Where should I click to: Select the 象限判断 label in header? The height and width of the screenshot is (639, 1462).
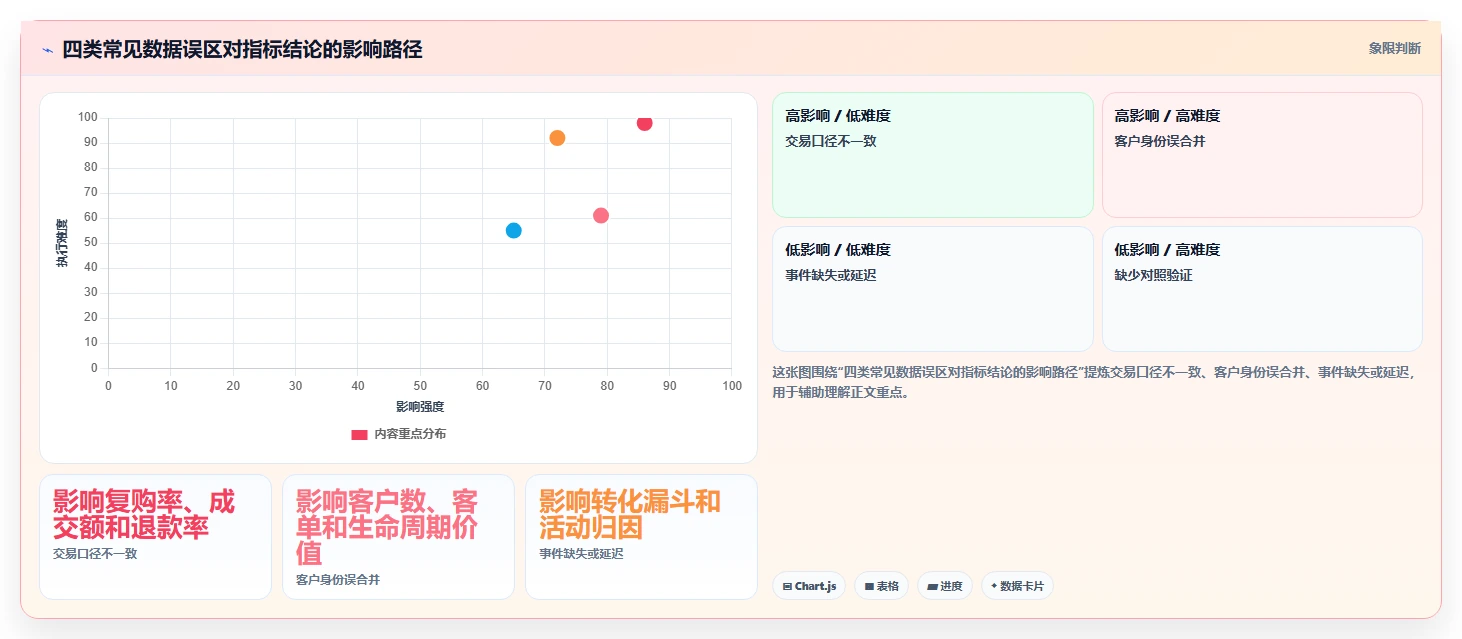pos(1394,48)
